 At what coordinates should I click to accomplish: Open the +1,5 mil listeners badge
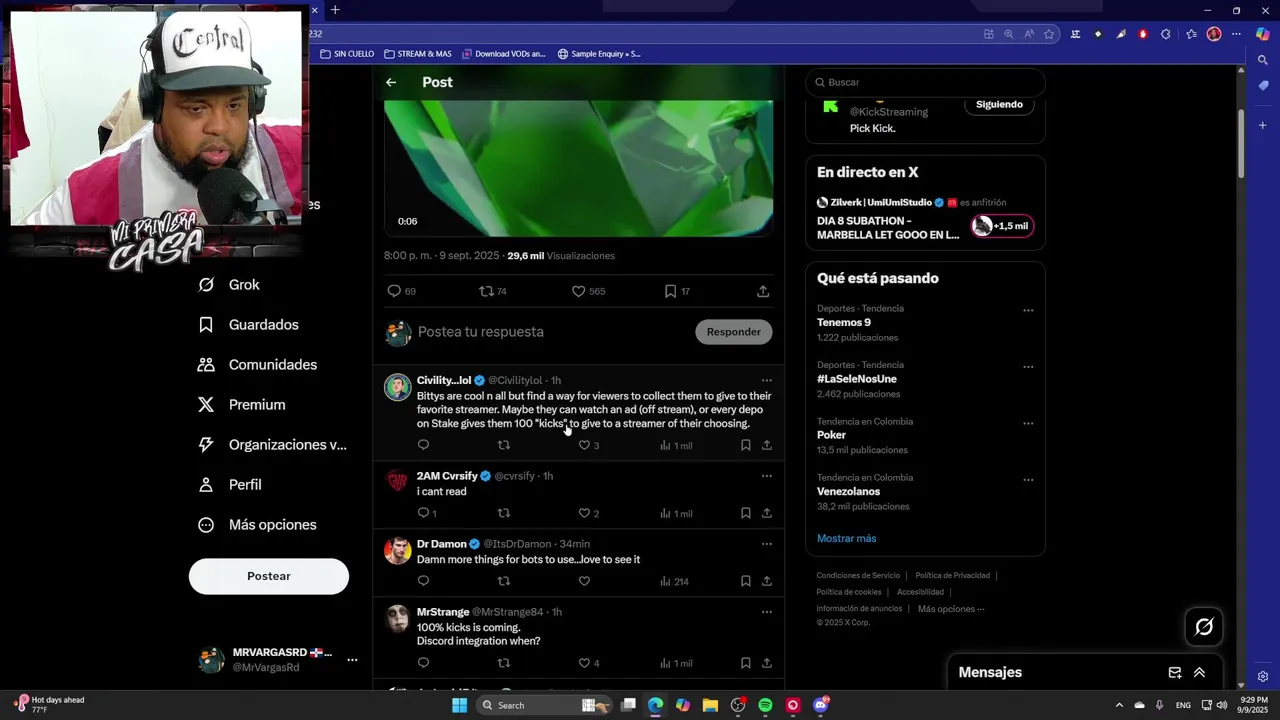pos(1002,226)
